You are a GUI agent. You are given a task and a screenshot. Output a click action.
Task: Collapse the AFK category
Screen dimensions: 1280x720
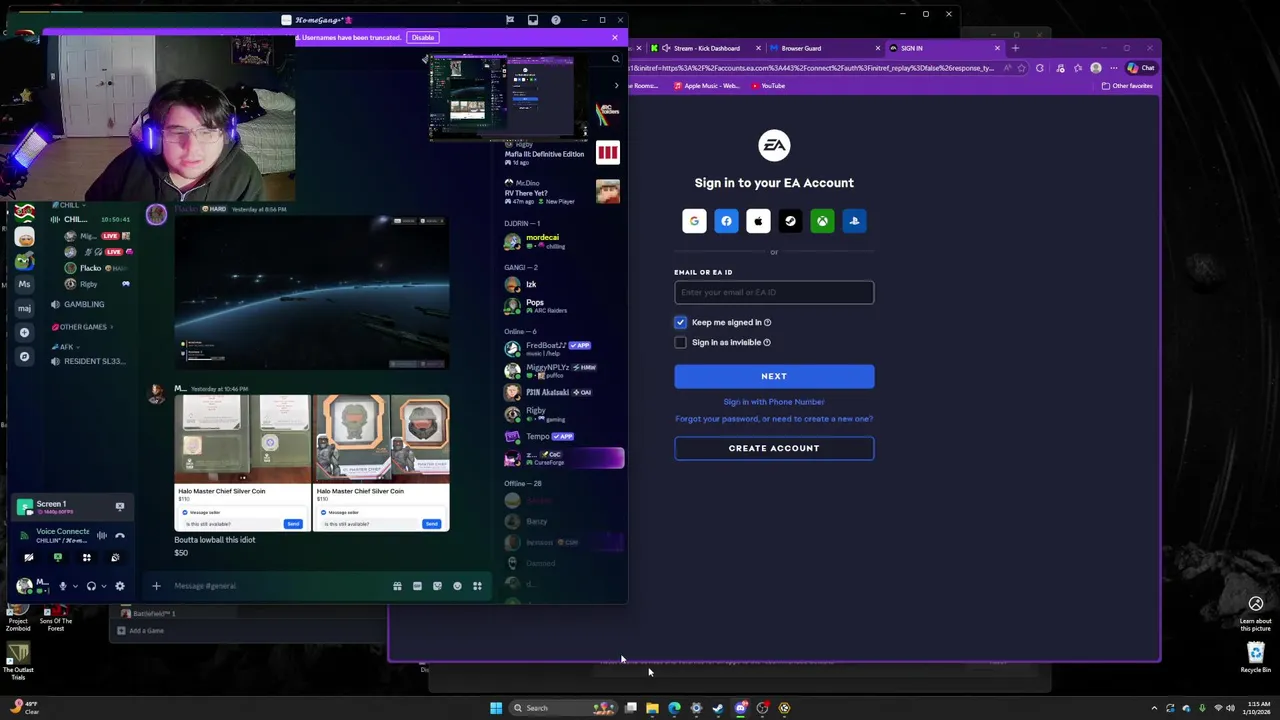point(64,347)
